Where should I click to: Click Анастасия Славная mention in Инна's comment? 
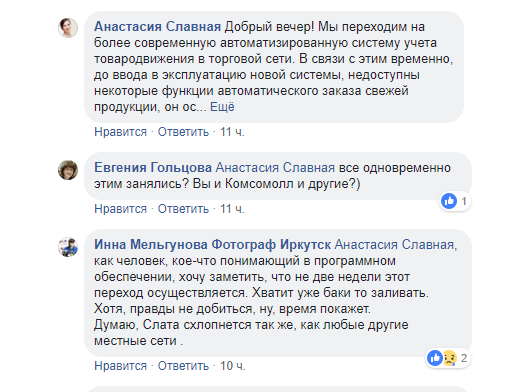394,245
